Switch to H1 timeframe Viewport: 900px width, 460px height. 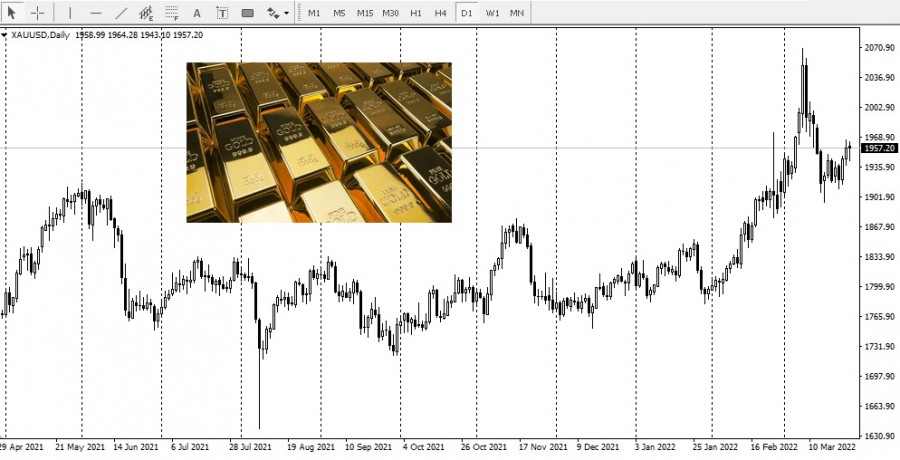(x=416, y=13)
